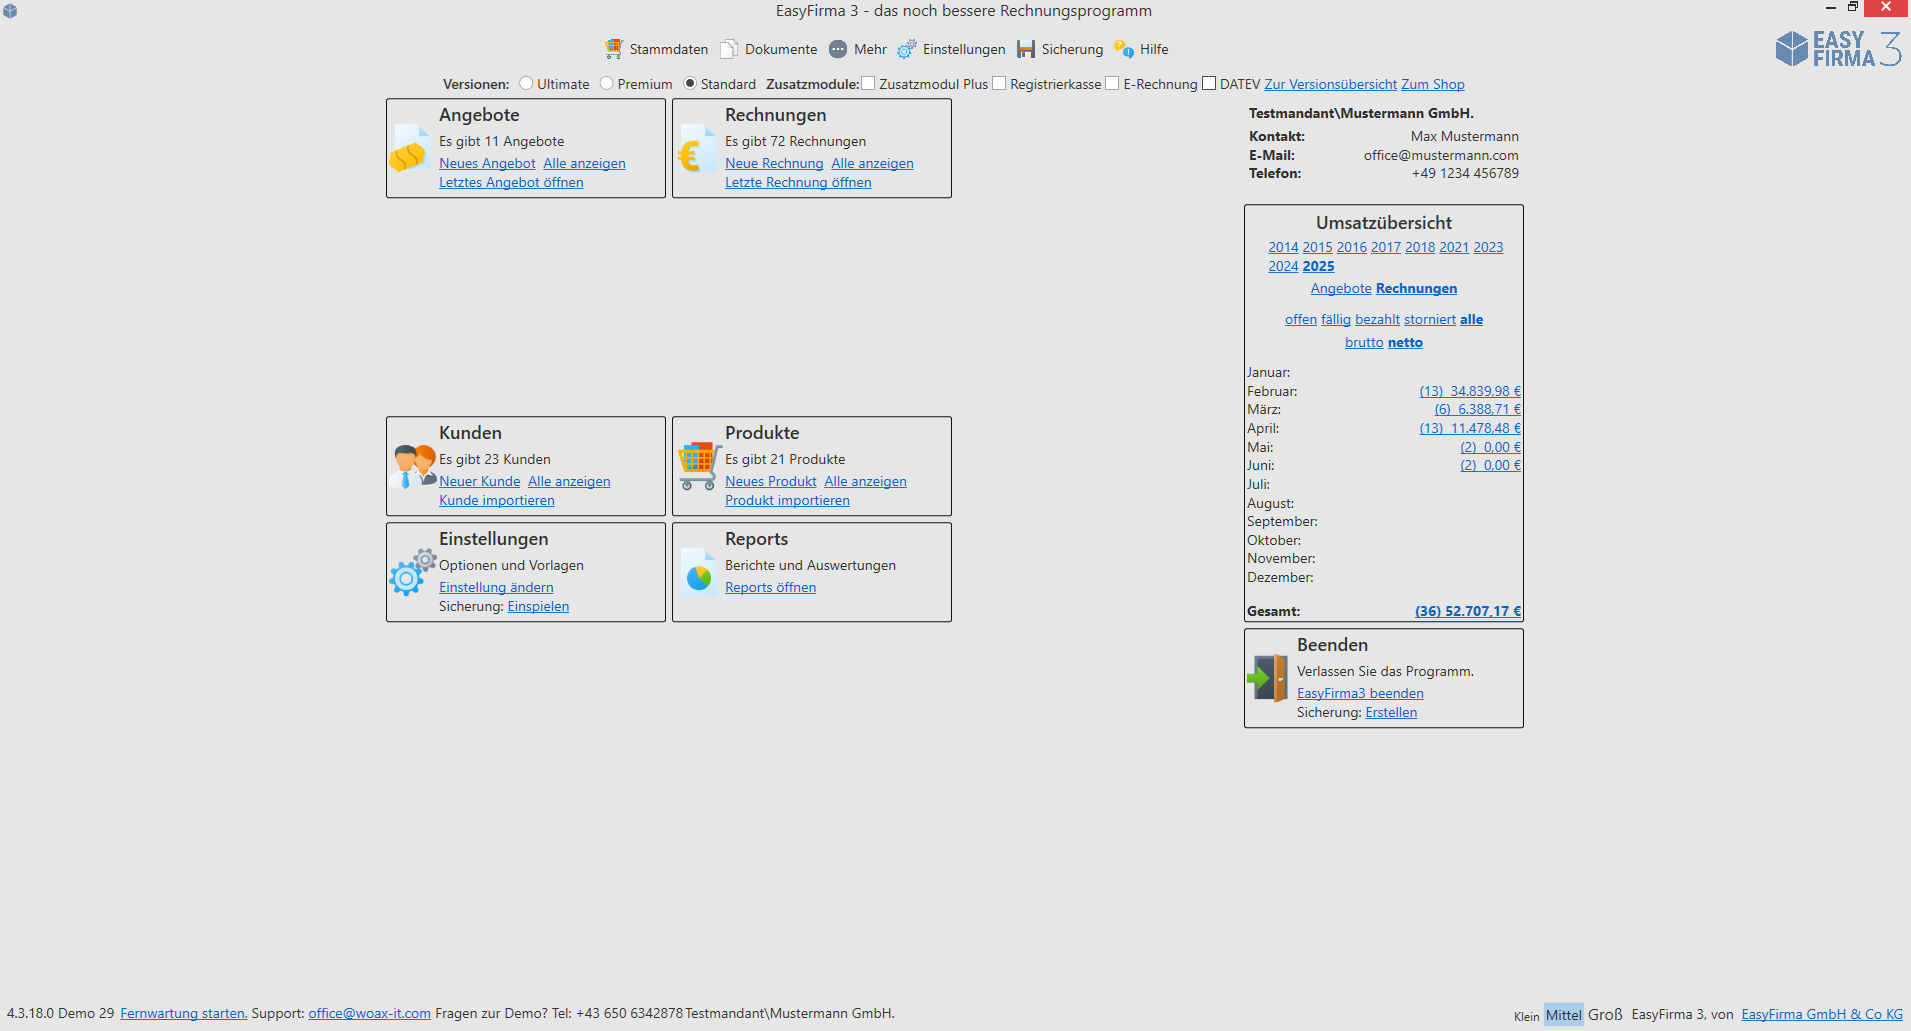Image resolution: width=1911 pixels, height=1031 pixels.
Task: Filter Umsatzübersicht by offen
Action: click(1300, 320)
